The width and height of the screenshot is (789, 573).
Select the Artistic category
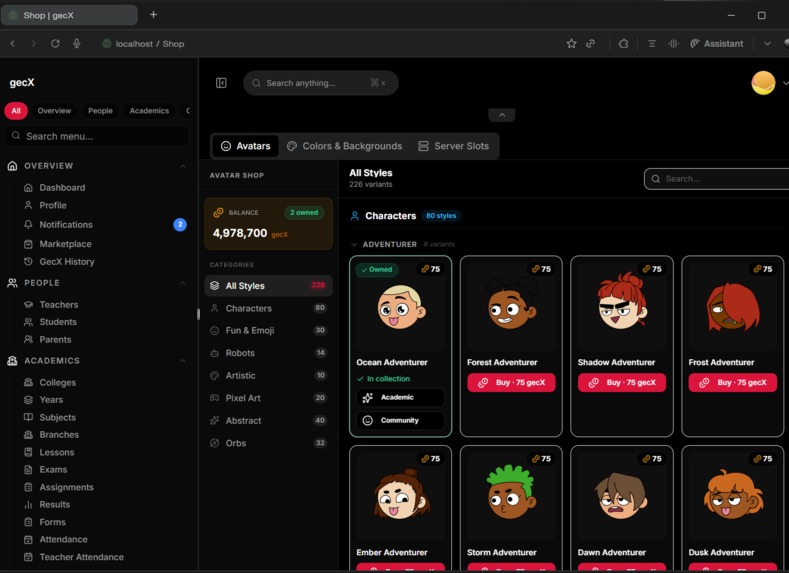click(x=268, y=375)
